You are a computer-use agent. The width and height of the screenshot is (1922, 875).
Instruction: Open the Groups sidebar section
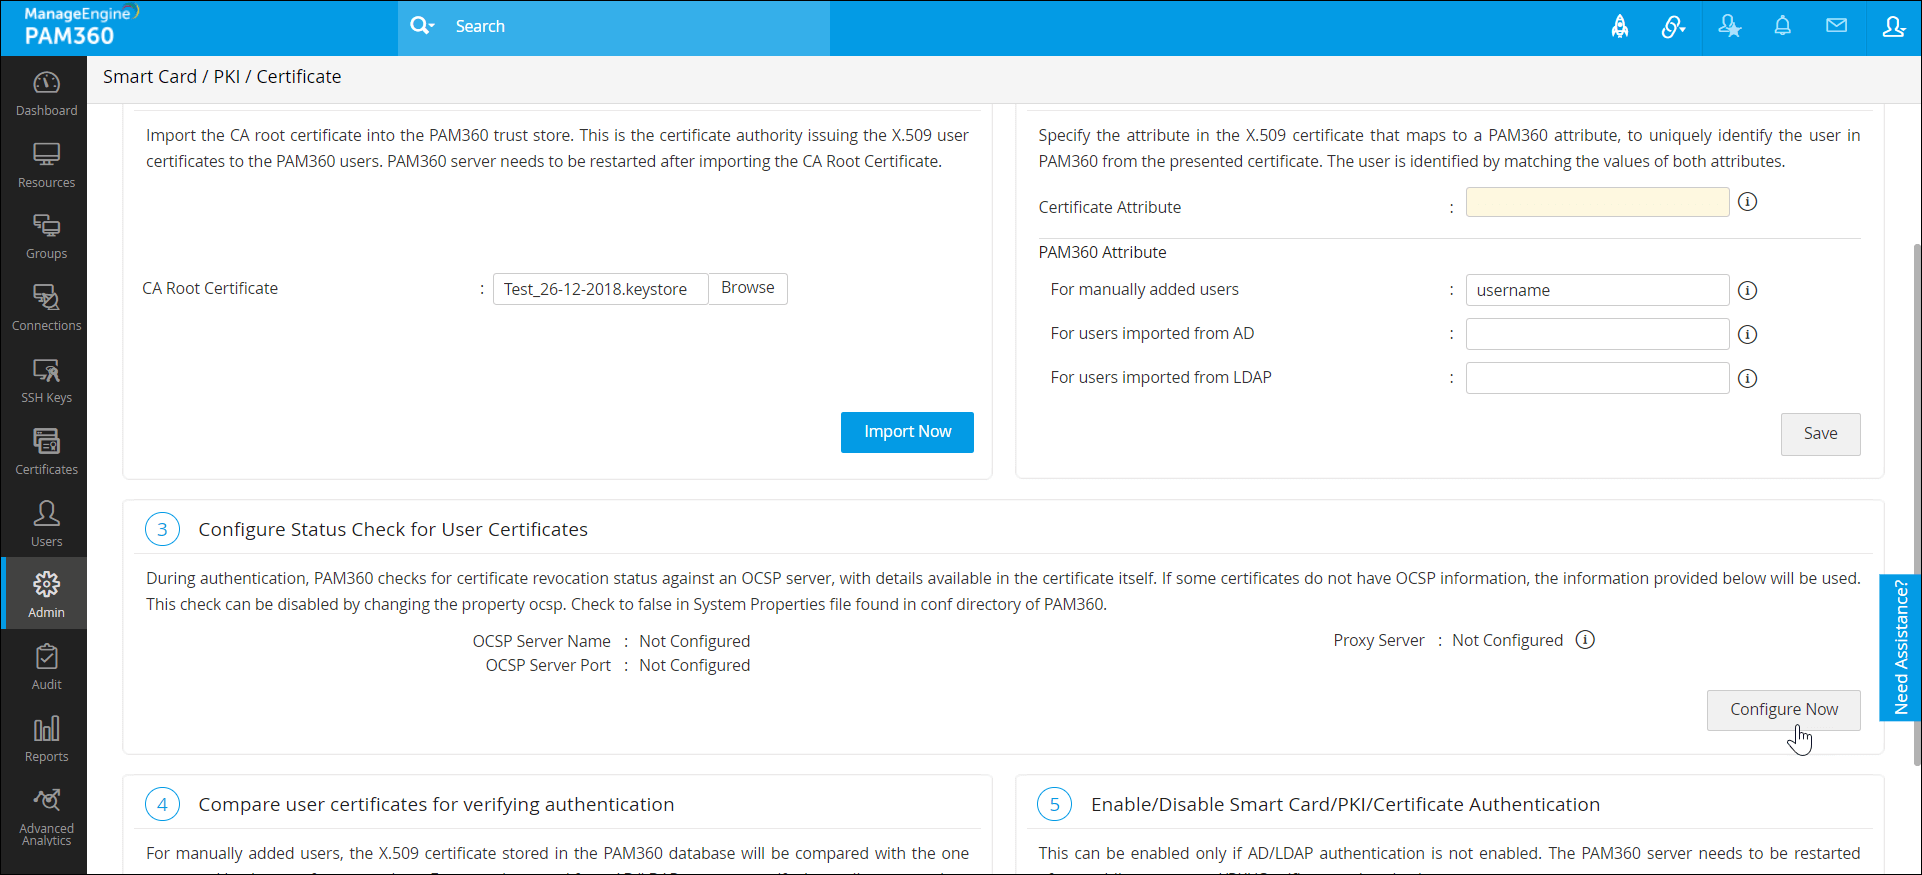[x=46, y=237]
